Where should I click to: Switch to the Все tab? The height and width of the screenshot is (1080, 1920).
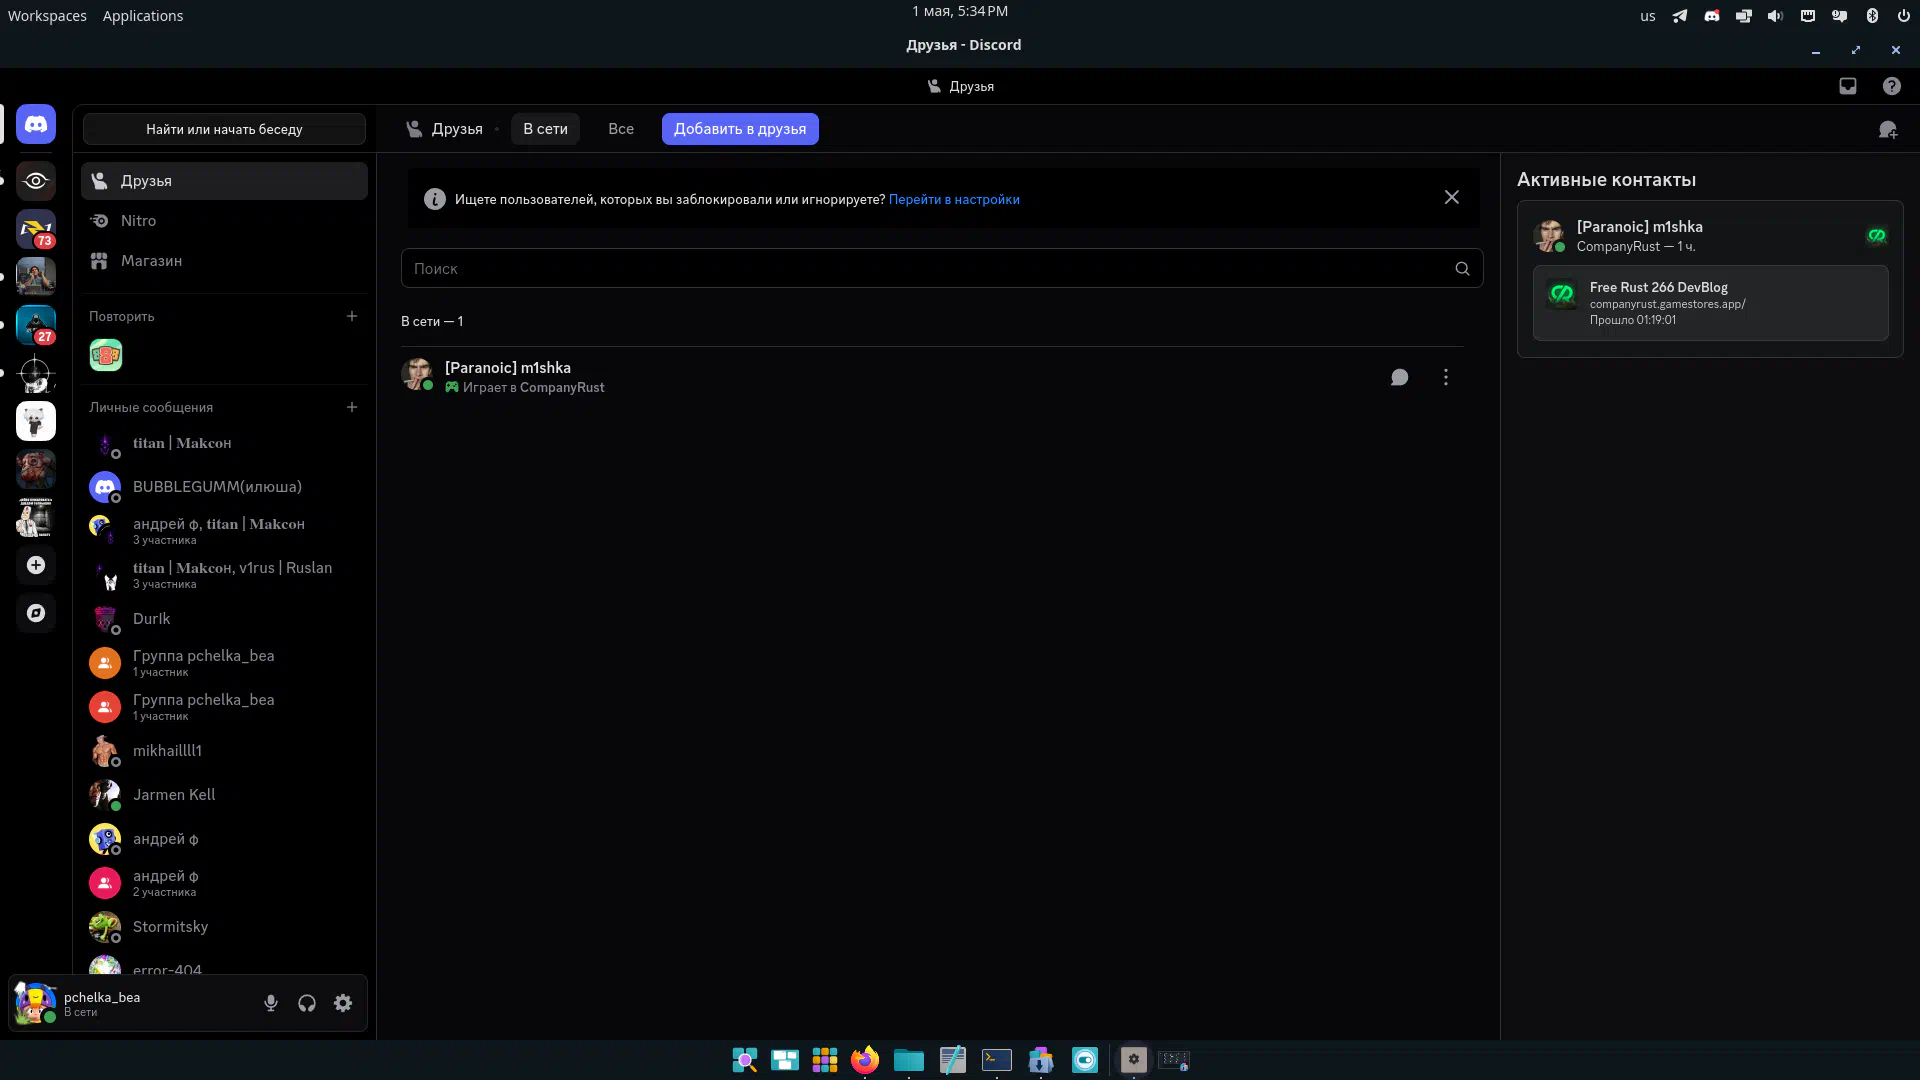tap(621, 129)
